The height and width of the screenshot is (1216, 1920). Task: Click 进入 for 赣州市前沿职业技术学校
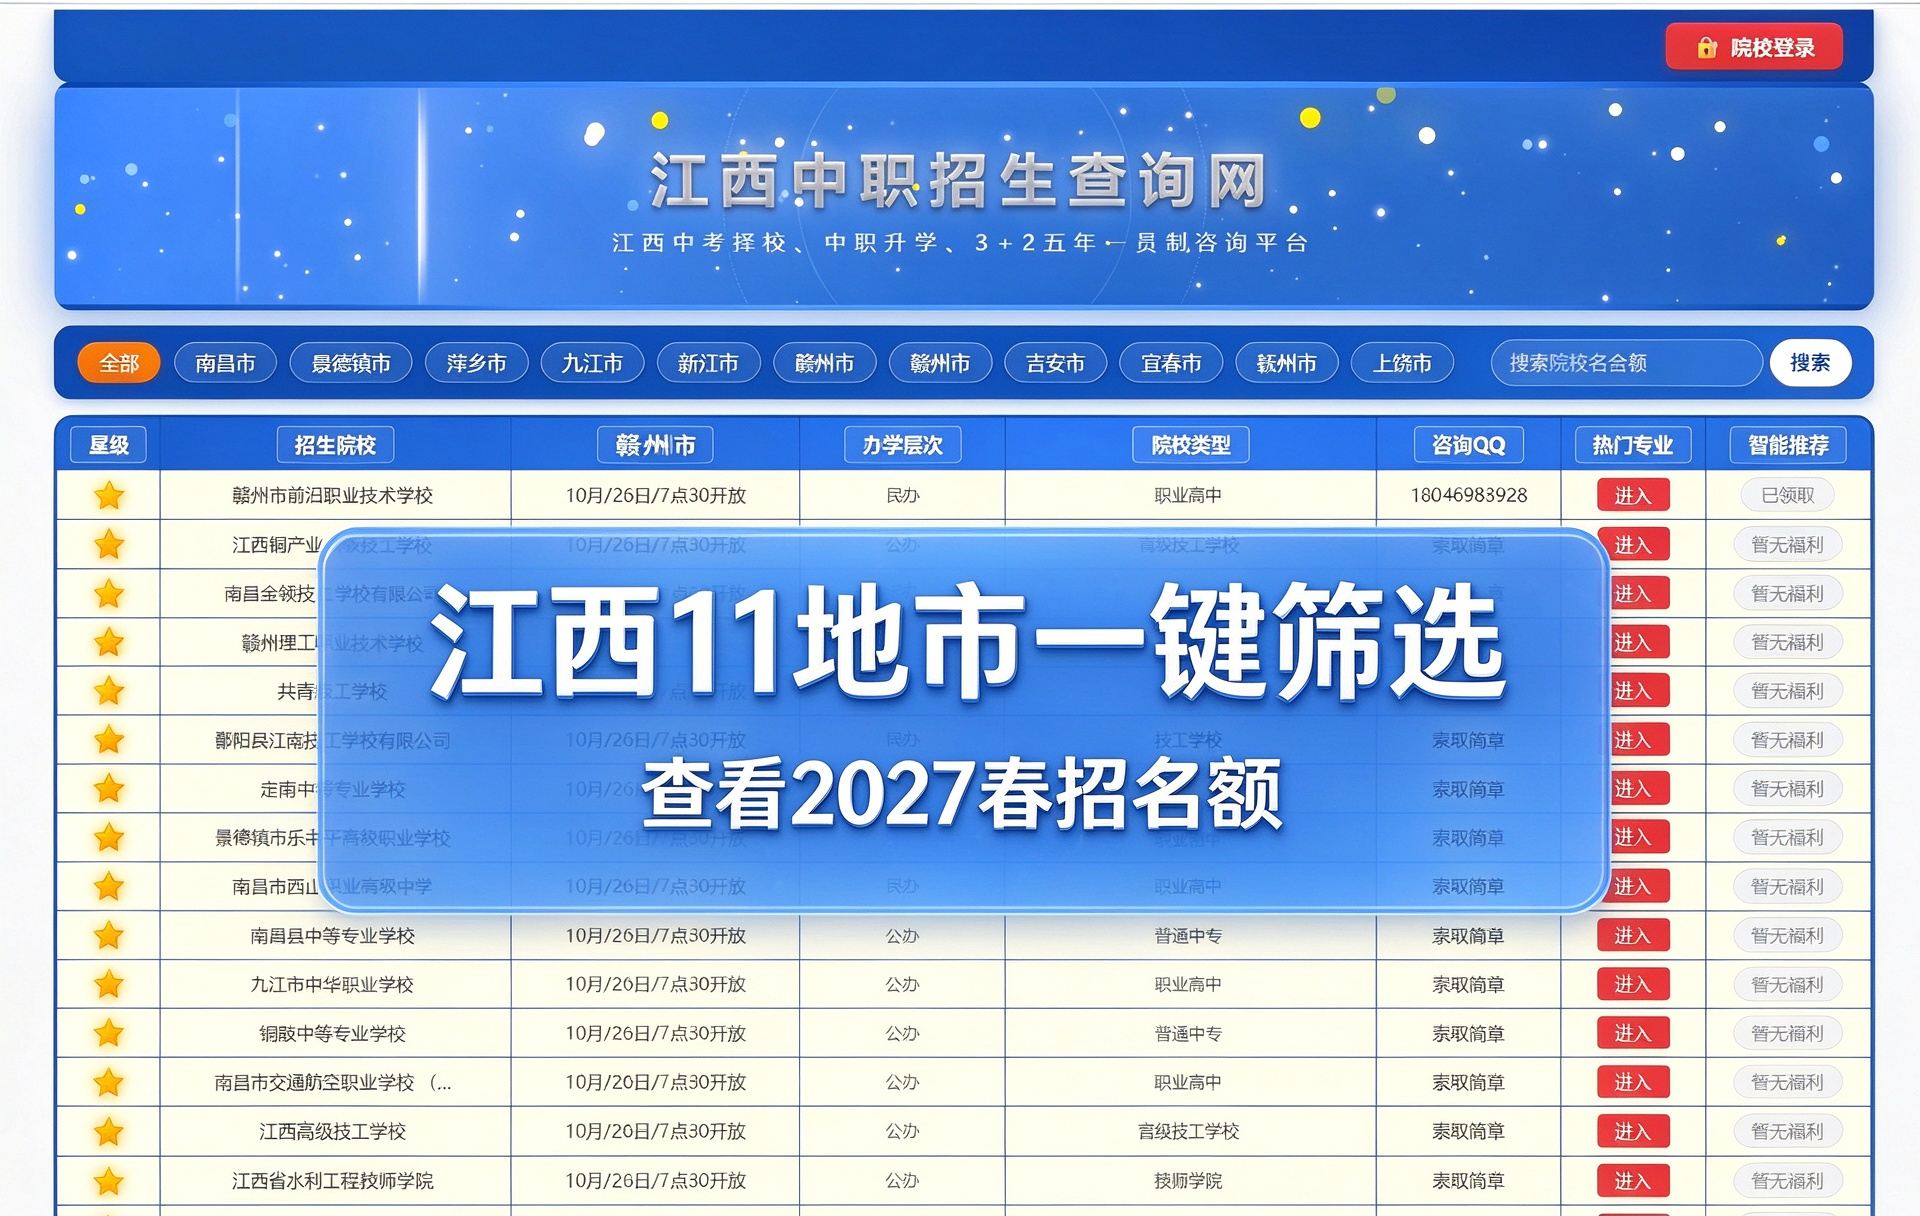pyautogui.click(x=1633, y=495)
